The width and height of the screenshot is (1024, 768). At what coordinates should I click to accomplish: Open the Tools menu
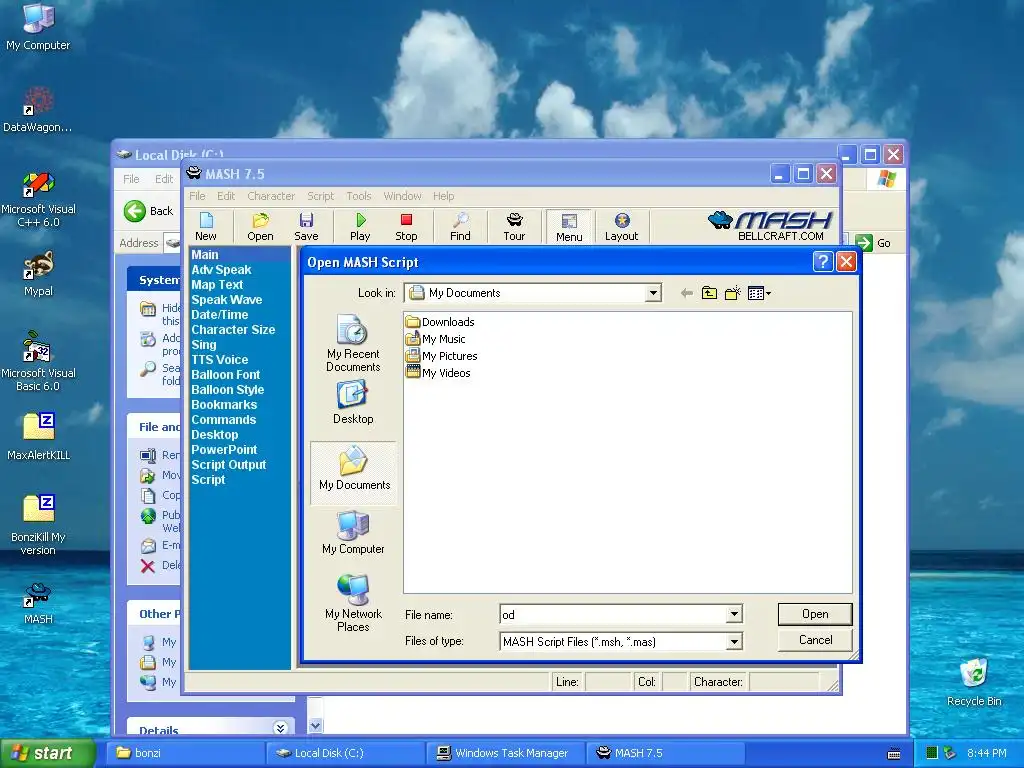(x=359, y=196)
